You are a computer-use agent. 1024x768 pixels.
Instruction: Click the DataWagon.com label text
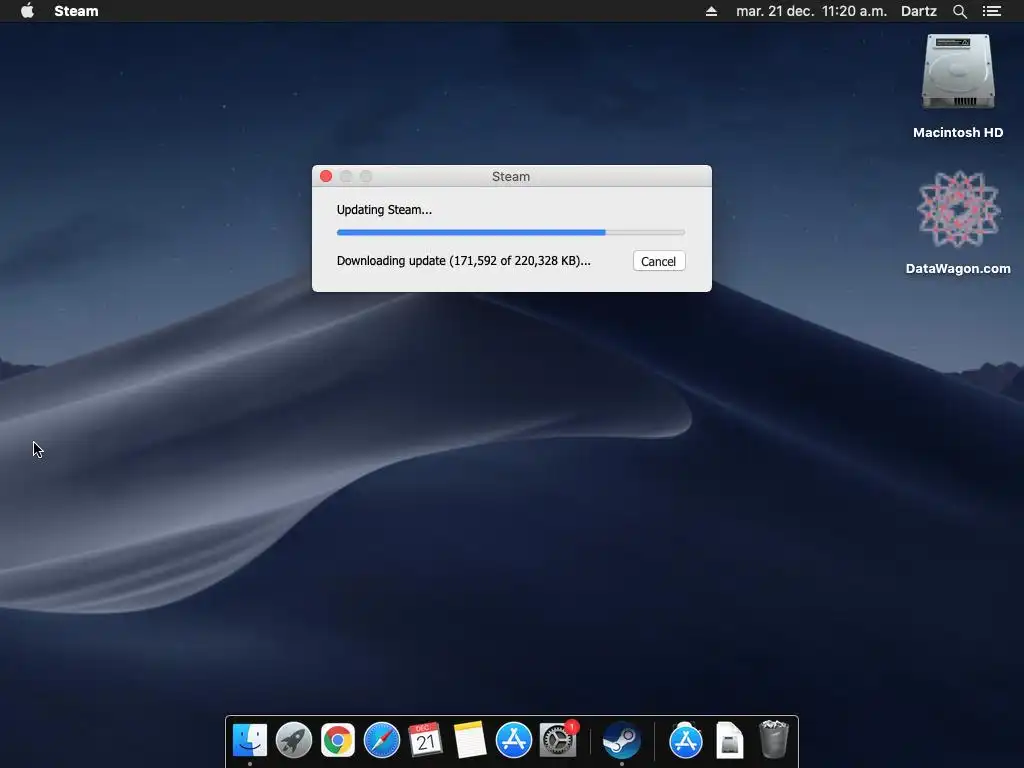coord(958,268)
